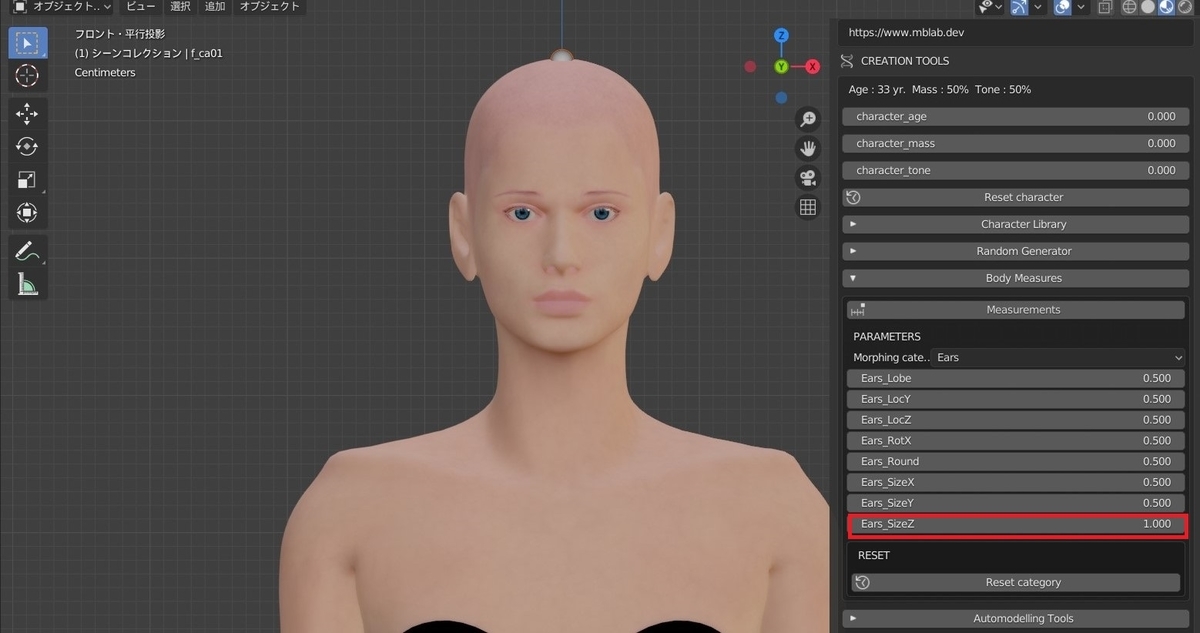
Task: Click the Measurements ruler icon
Action: (x=858, y=310)
